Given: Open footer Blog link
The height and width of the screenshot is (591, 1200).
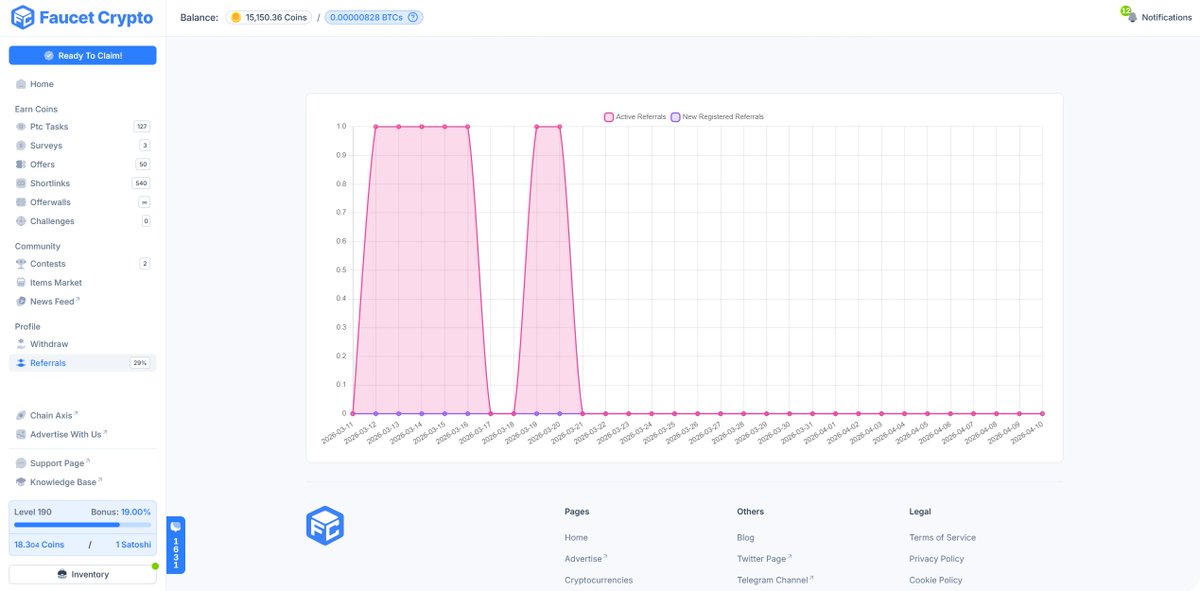Looking at the screenshot, I should [x=746, y=537].
